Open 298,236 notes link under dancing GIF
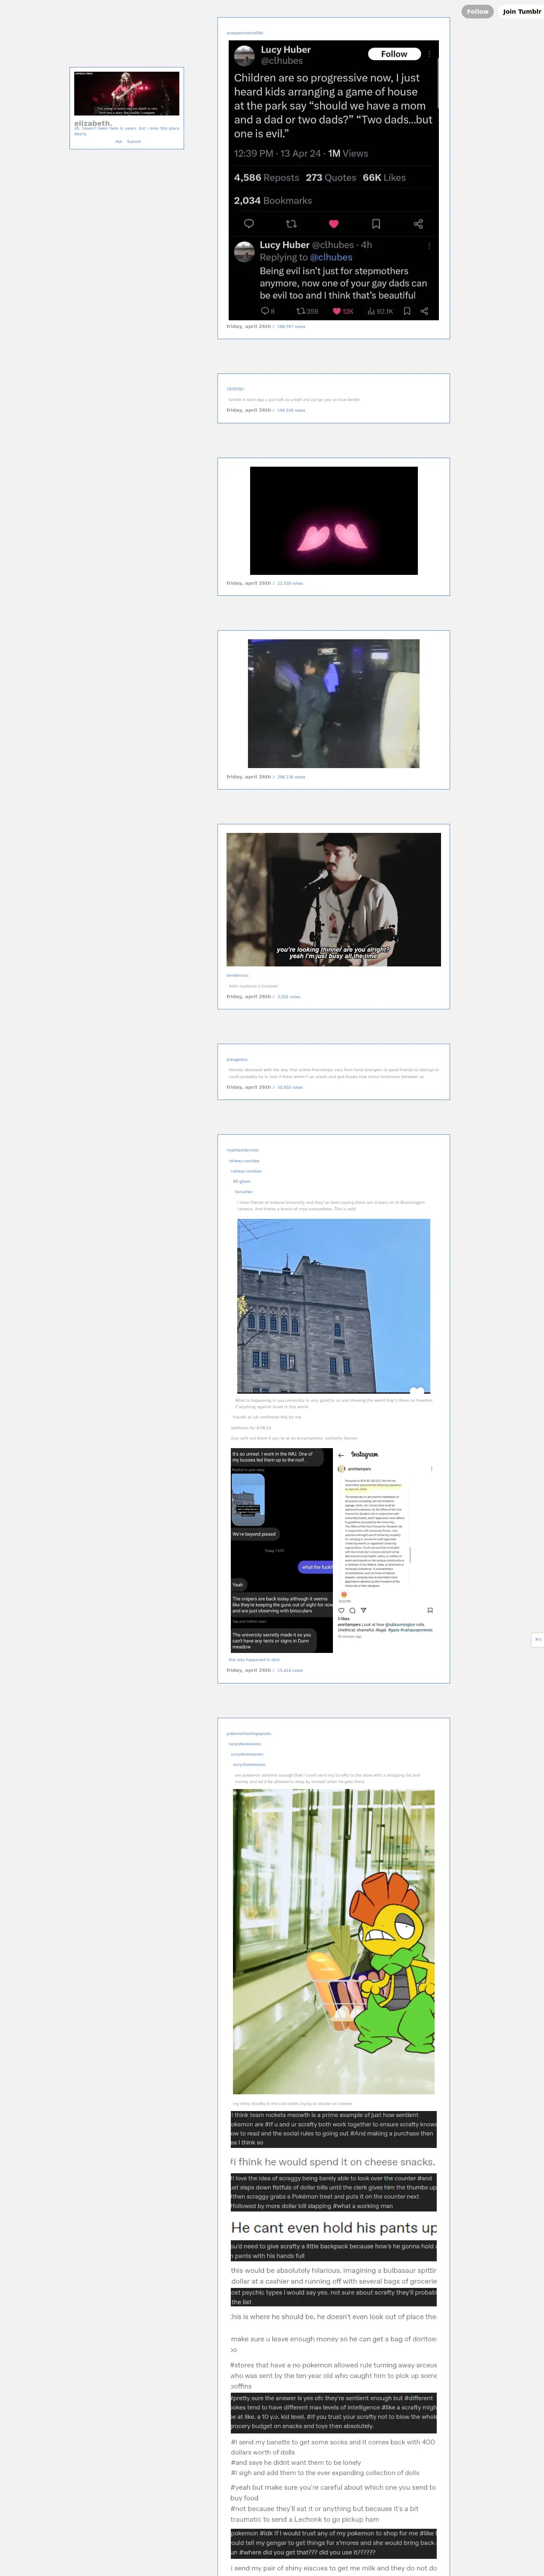This screenshot has width=544, height=2576. [x=291, y=777]
